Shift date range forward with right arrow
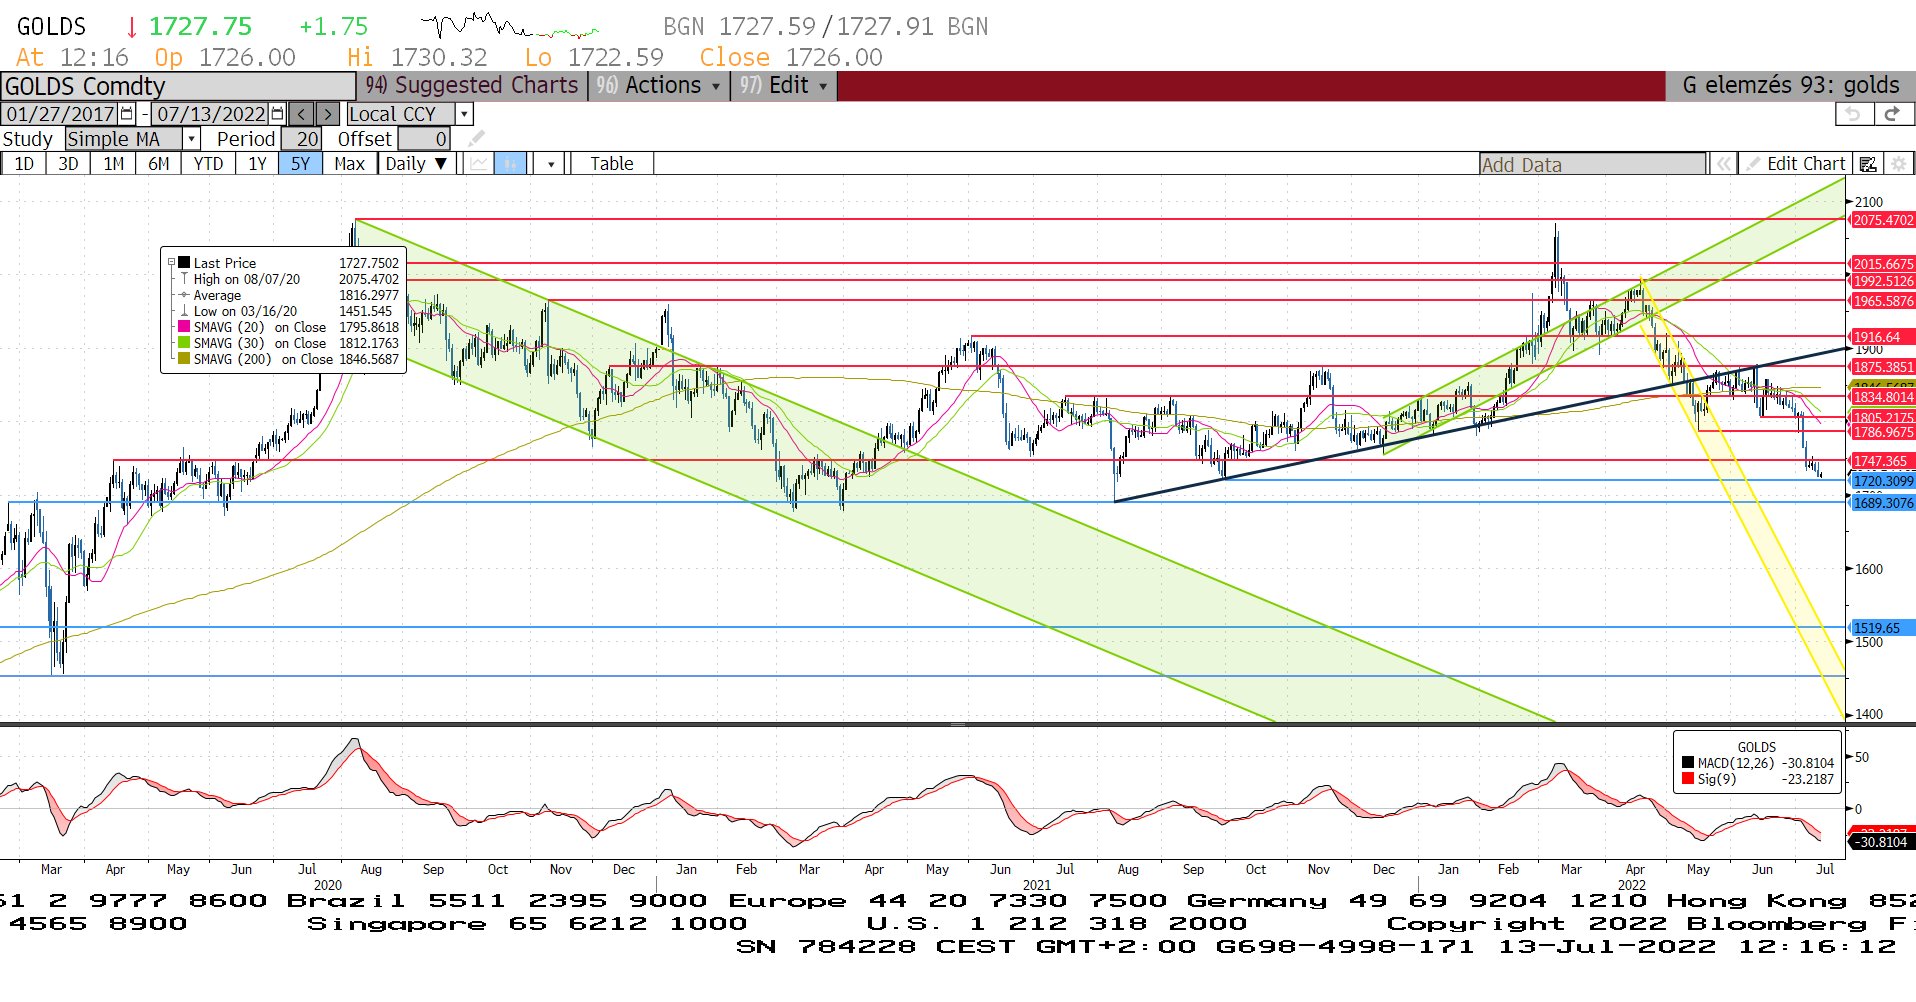 328,114
